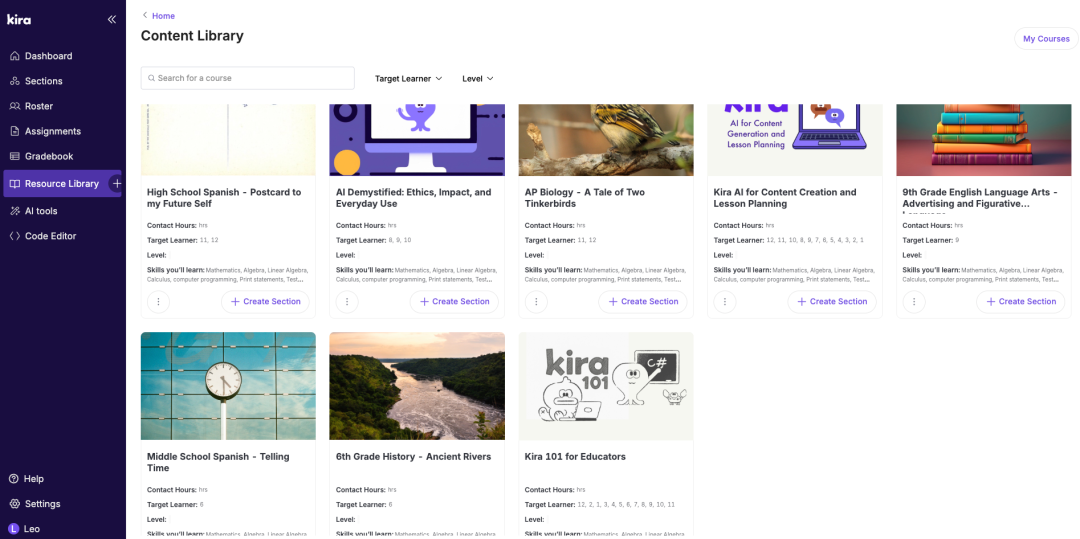Click the Kira logo in sidebar

click(x=19, y=19)
